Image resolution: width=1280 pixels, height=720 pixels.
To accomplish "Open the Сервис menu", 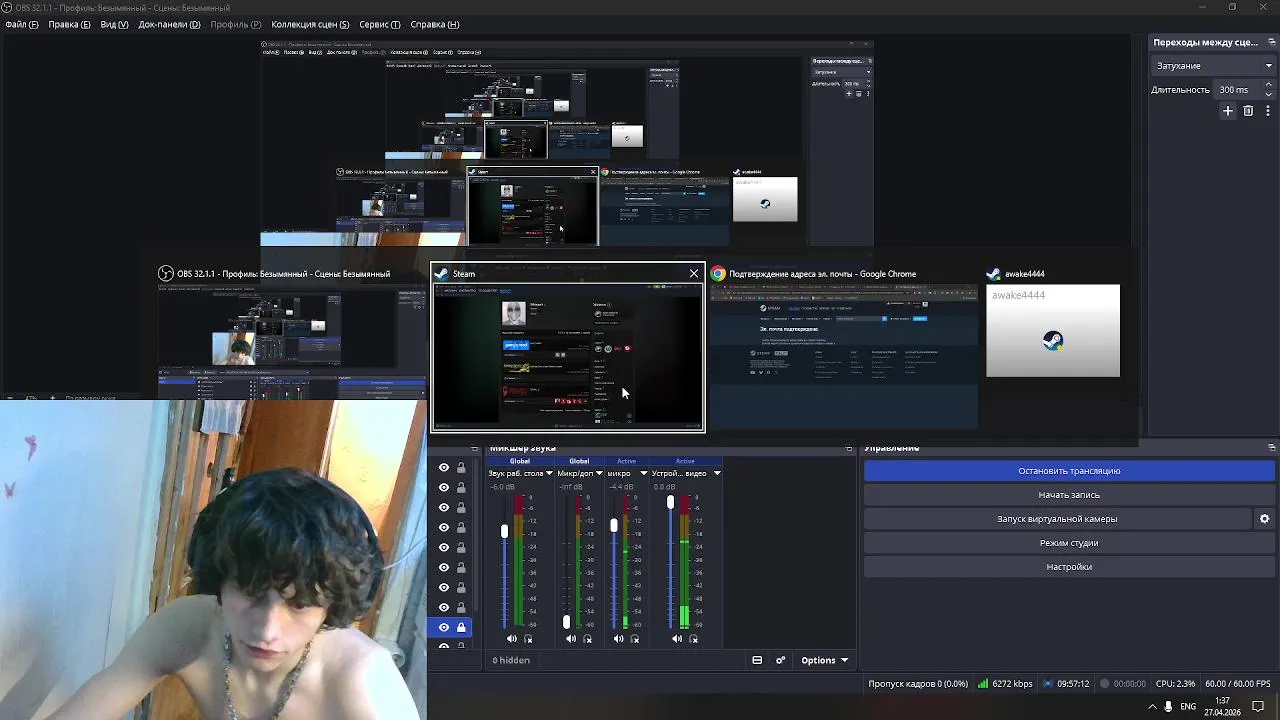I will coord(380,24).
